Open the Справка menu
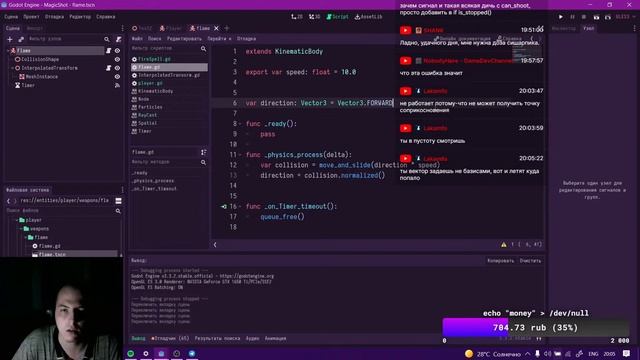The height and width of the screenshot is (360, 640). click(x=106, y=17)
